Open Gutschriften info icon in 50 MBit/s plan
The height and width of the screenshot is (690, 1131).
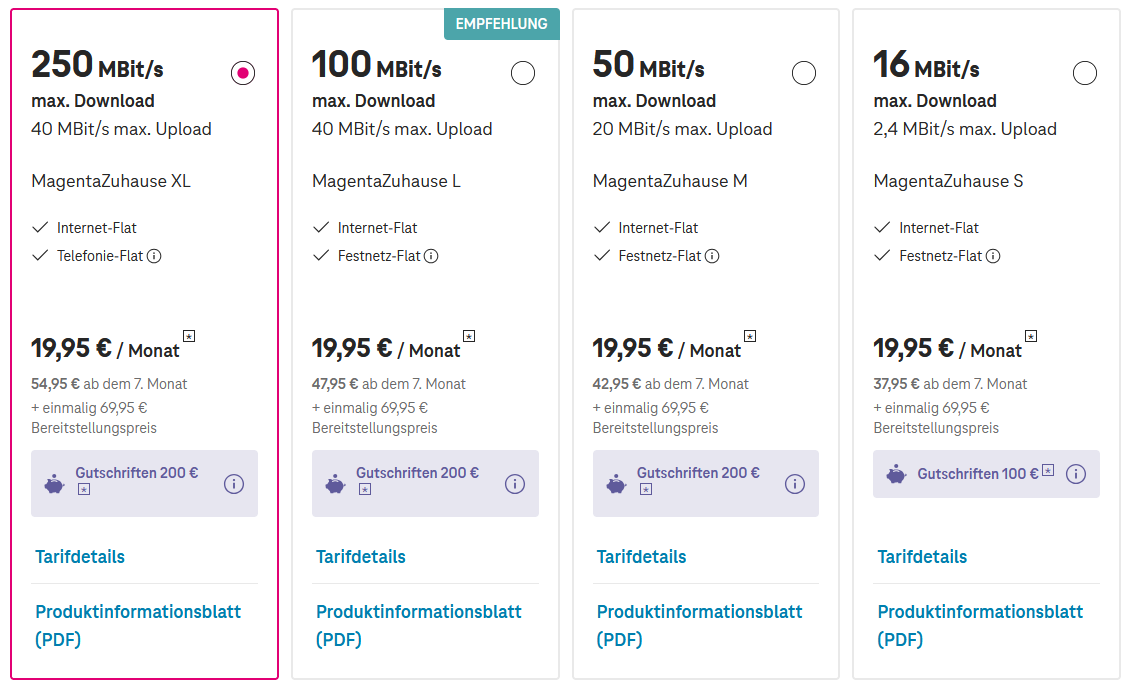(795, 484)
